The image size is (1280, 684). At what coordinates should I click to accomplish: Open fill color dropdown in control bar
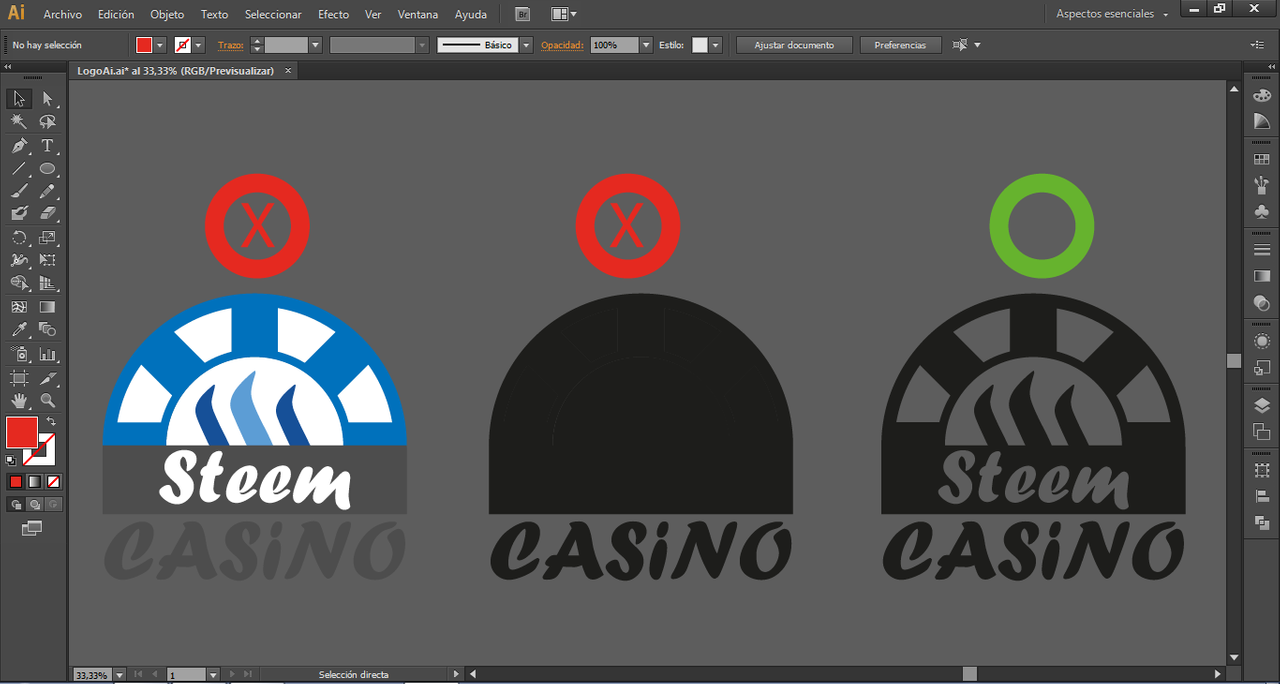[160, 45]
